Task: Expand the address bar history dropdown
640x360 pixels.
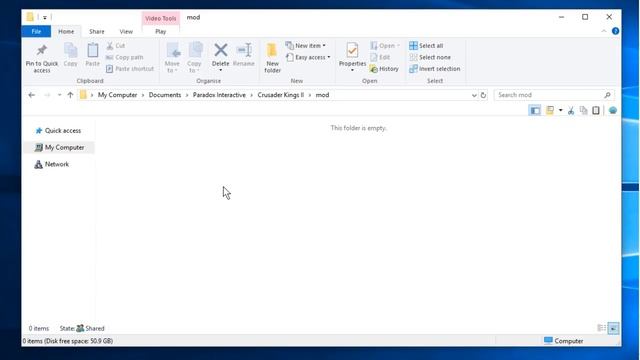Action: [474, 95]
